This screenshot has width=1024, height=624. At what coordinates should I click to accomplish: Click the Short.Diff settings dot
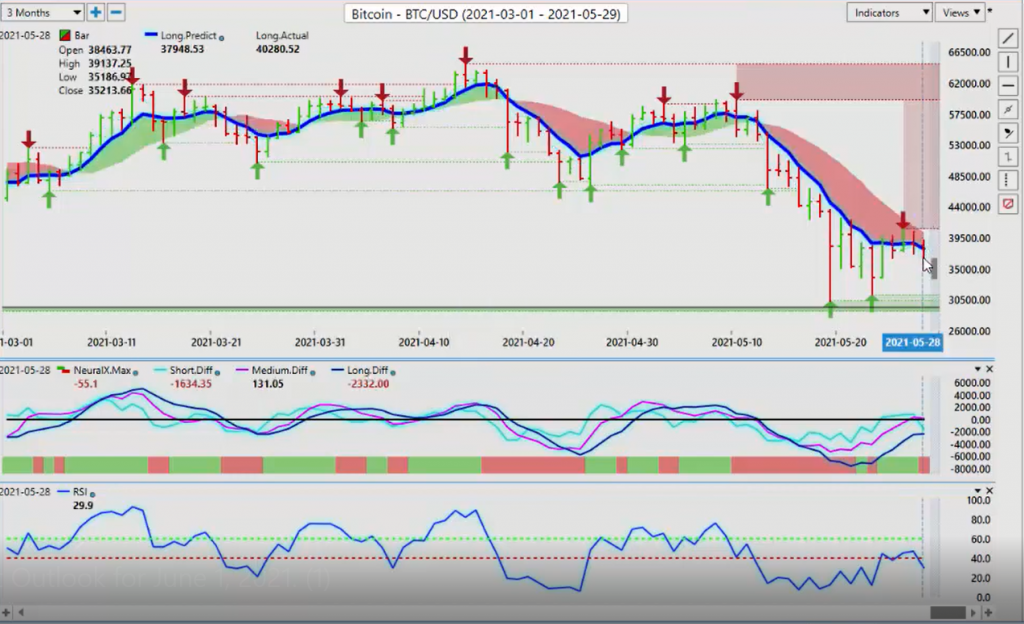(191, 371)
